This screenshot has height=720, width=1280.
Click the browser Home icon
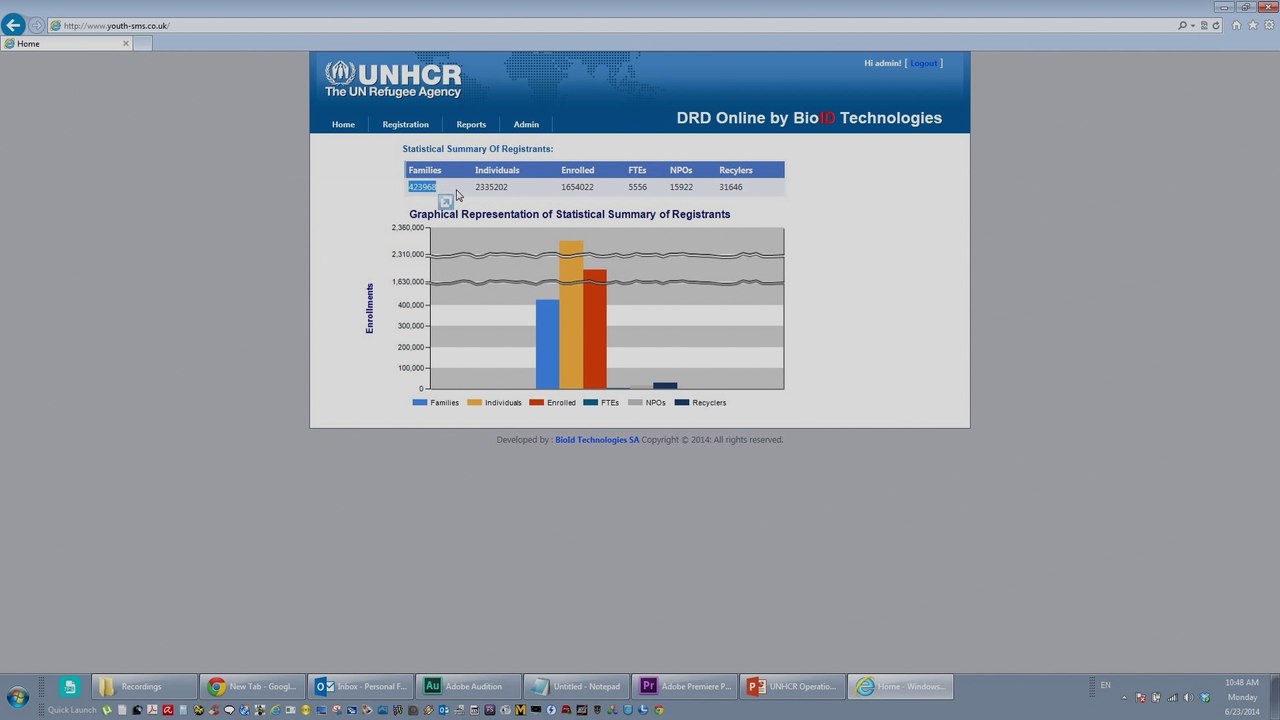1237,25
